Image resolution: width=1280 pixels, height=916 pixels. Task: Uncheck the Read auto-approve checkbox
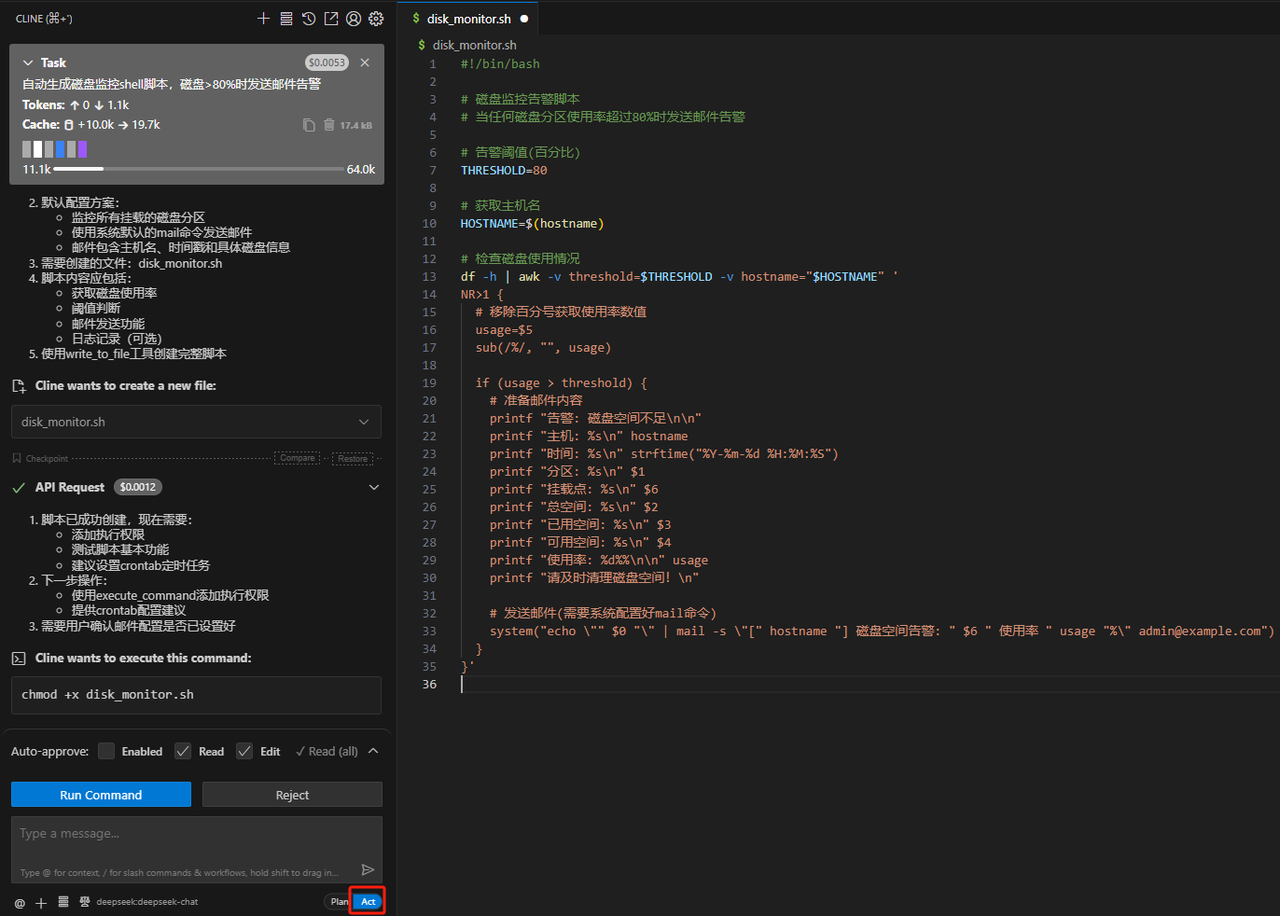183,751
